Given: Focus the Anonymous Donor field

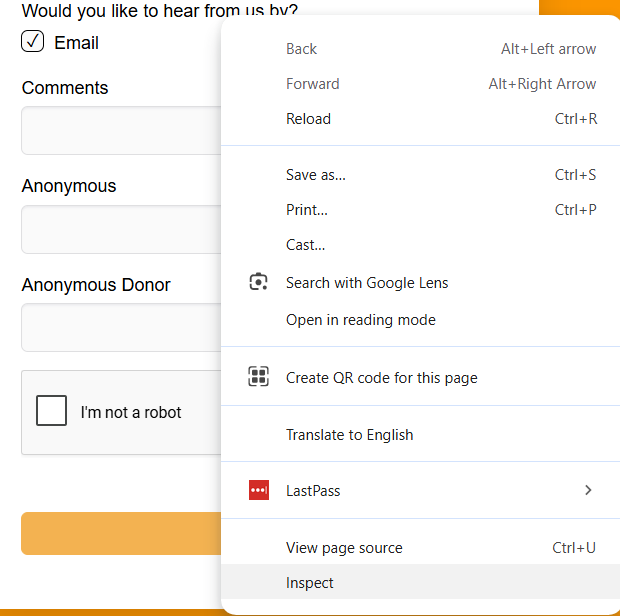Looking at the screenshot, I should coord(120,327).
